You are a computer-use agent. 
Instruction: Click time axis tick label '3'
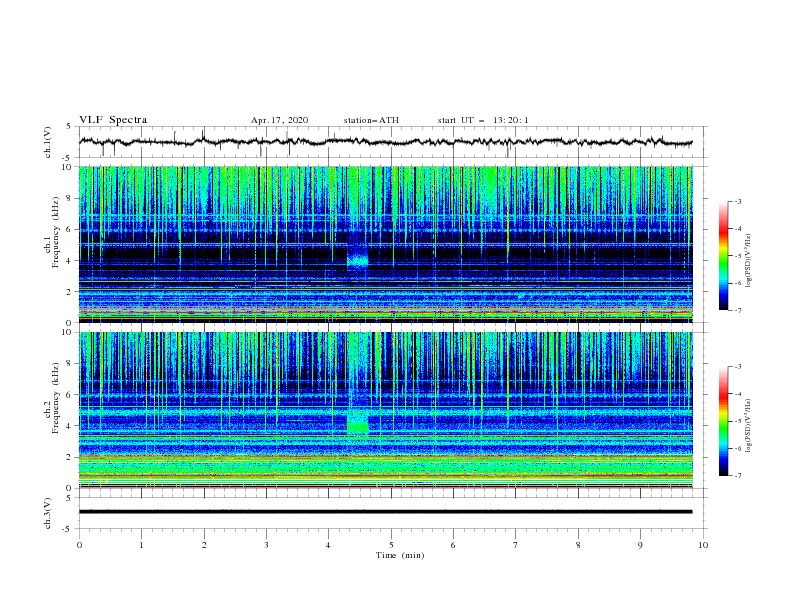[266, 545]
